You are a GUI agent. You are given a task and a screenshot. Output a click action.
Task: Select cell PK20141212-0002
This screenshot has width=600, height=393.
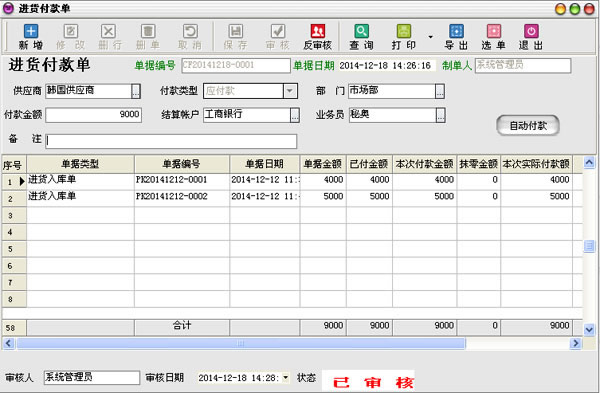182,197
